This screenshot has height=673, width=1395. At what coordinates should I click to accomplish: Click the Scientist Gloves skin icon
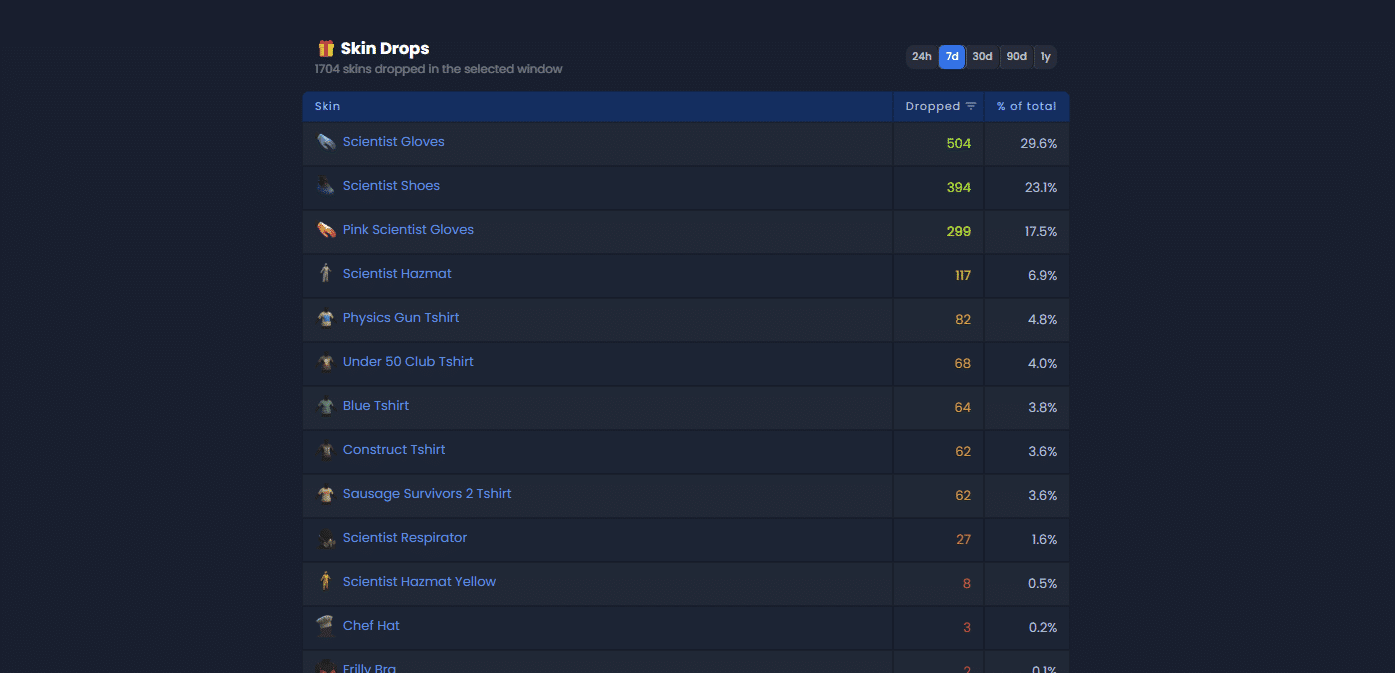coord(326,142)
